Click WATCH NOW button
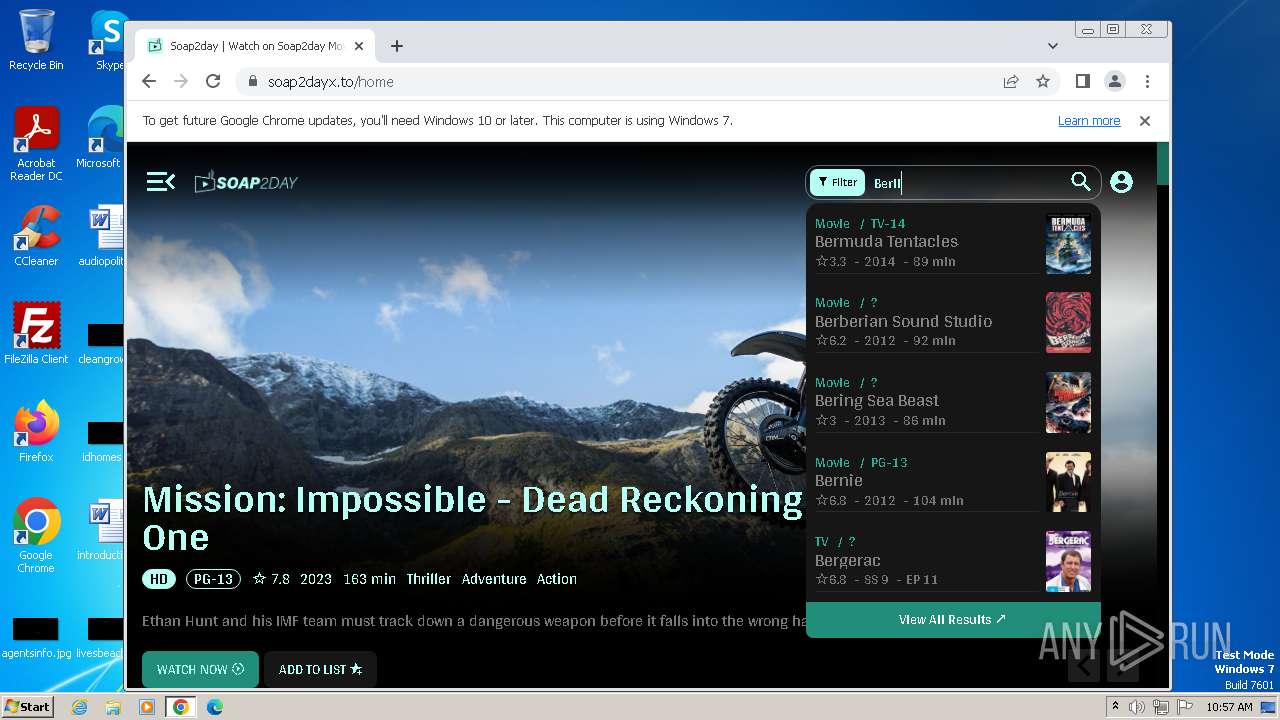 point(200,669)
